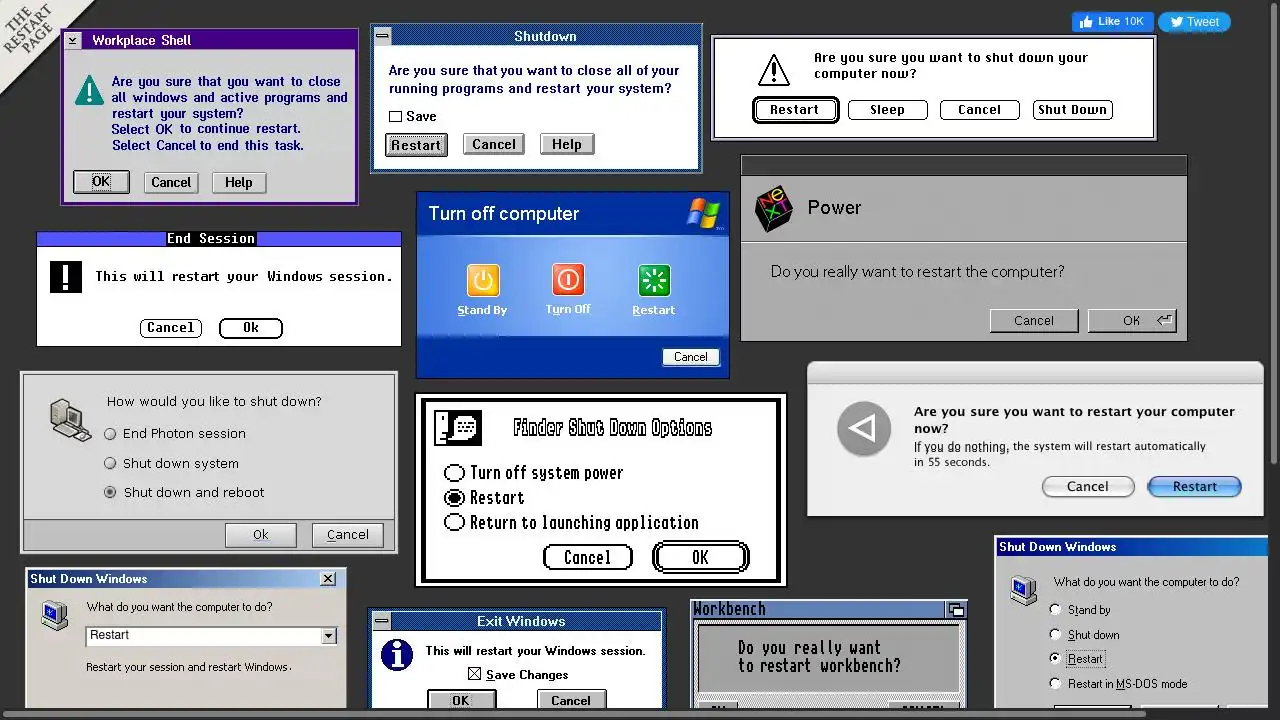Screen dimensions: 1280x720
Task: Open the Exit Windows control menu box
Action: pyautogui.click(x=382, y=621)
